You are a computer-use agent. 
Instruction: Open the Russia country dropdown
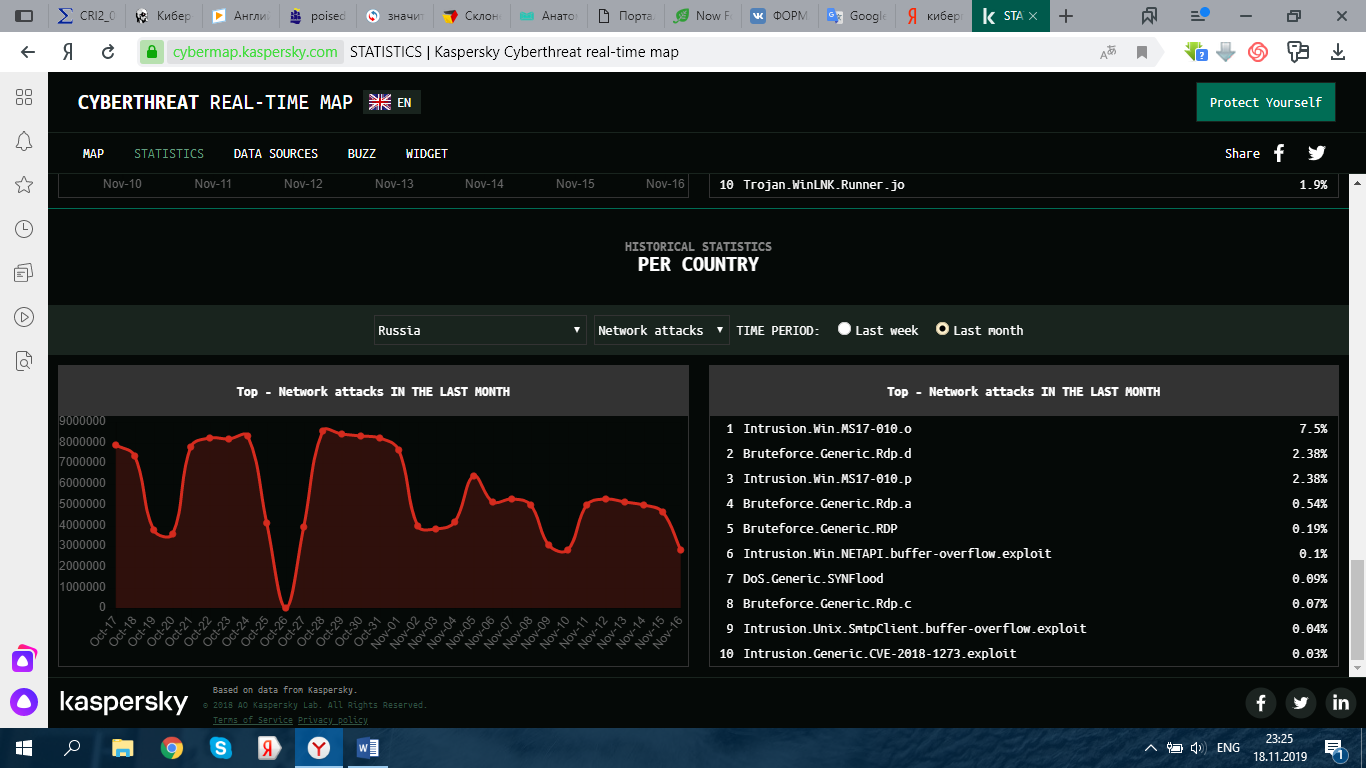[480, 330]
